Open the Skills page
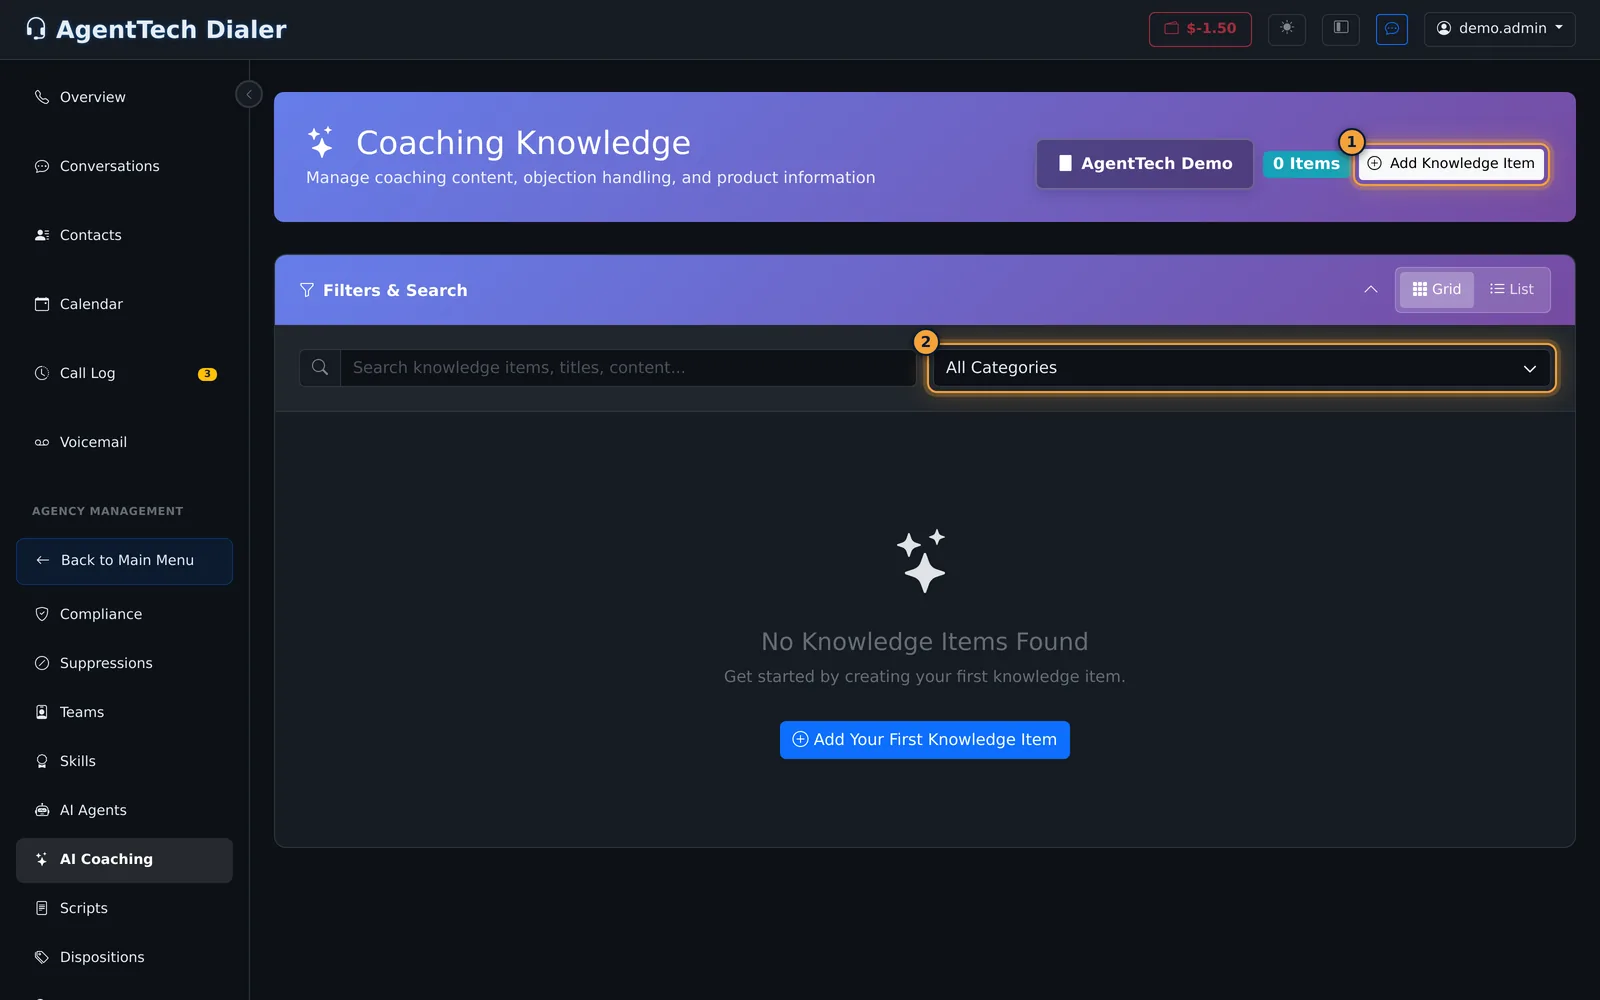The height and width of the screenshot is (1000, 1600). click(124, 761)
